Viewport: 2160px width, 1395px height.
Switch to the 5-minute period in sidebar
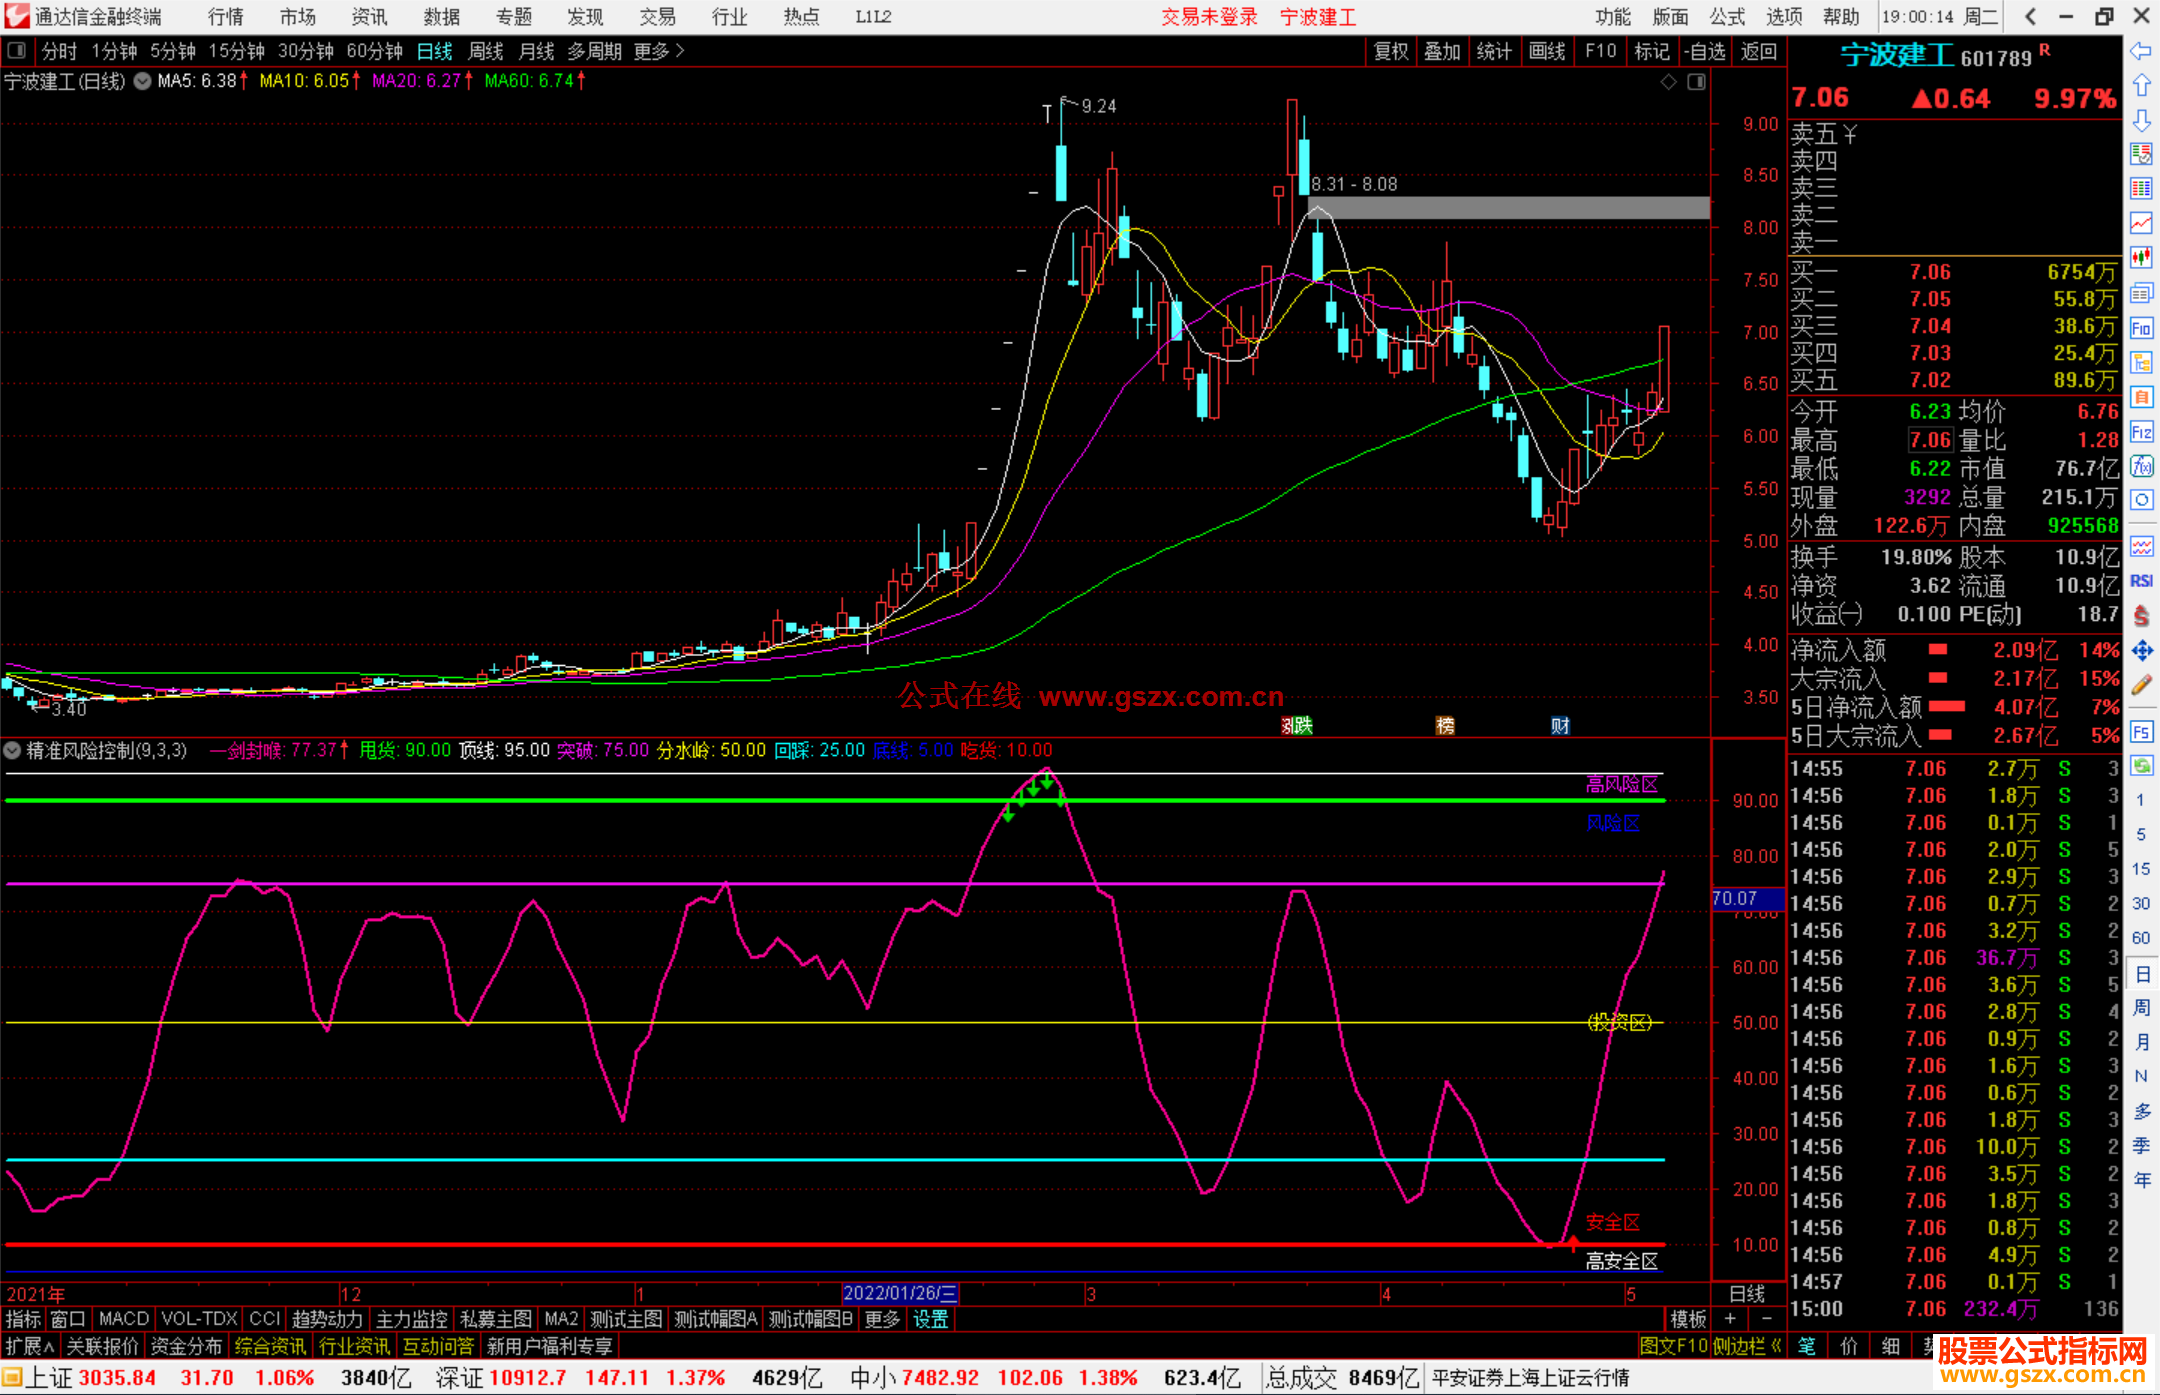pyautogui.click(x=2141, y=834)
